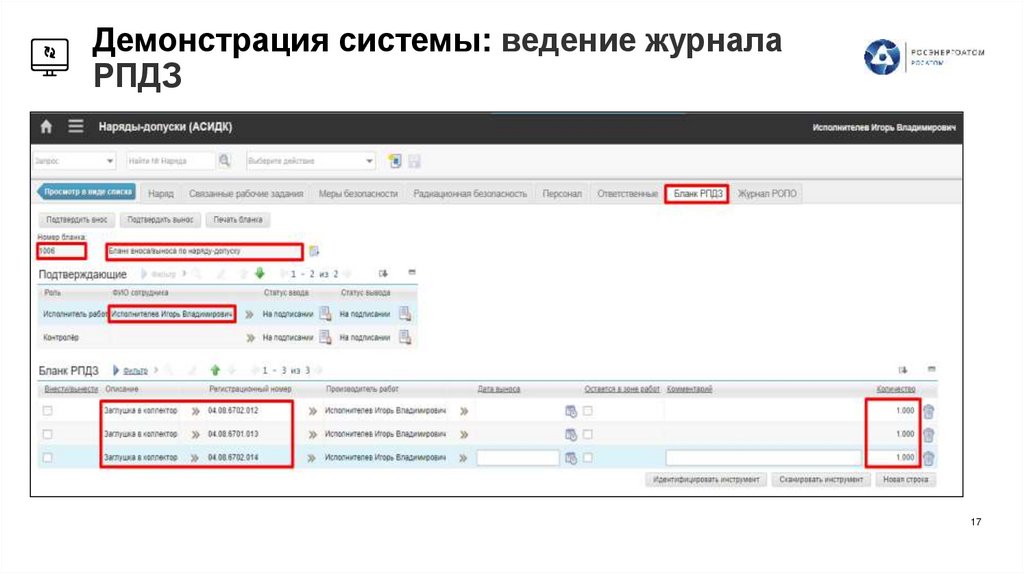The height and width of the screenshot is (574, 1024).
Task: Open detail chevron next to Исполнителев in Подтверждающие
Action: coord(249,314)
